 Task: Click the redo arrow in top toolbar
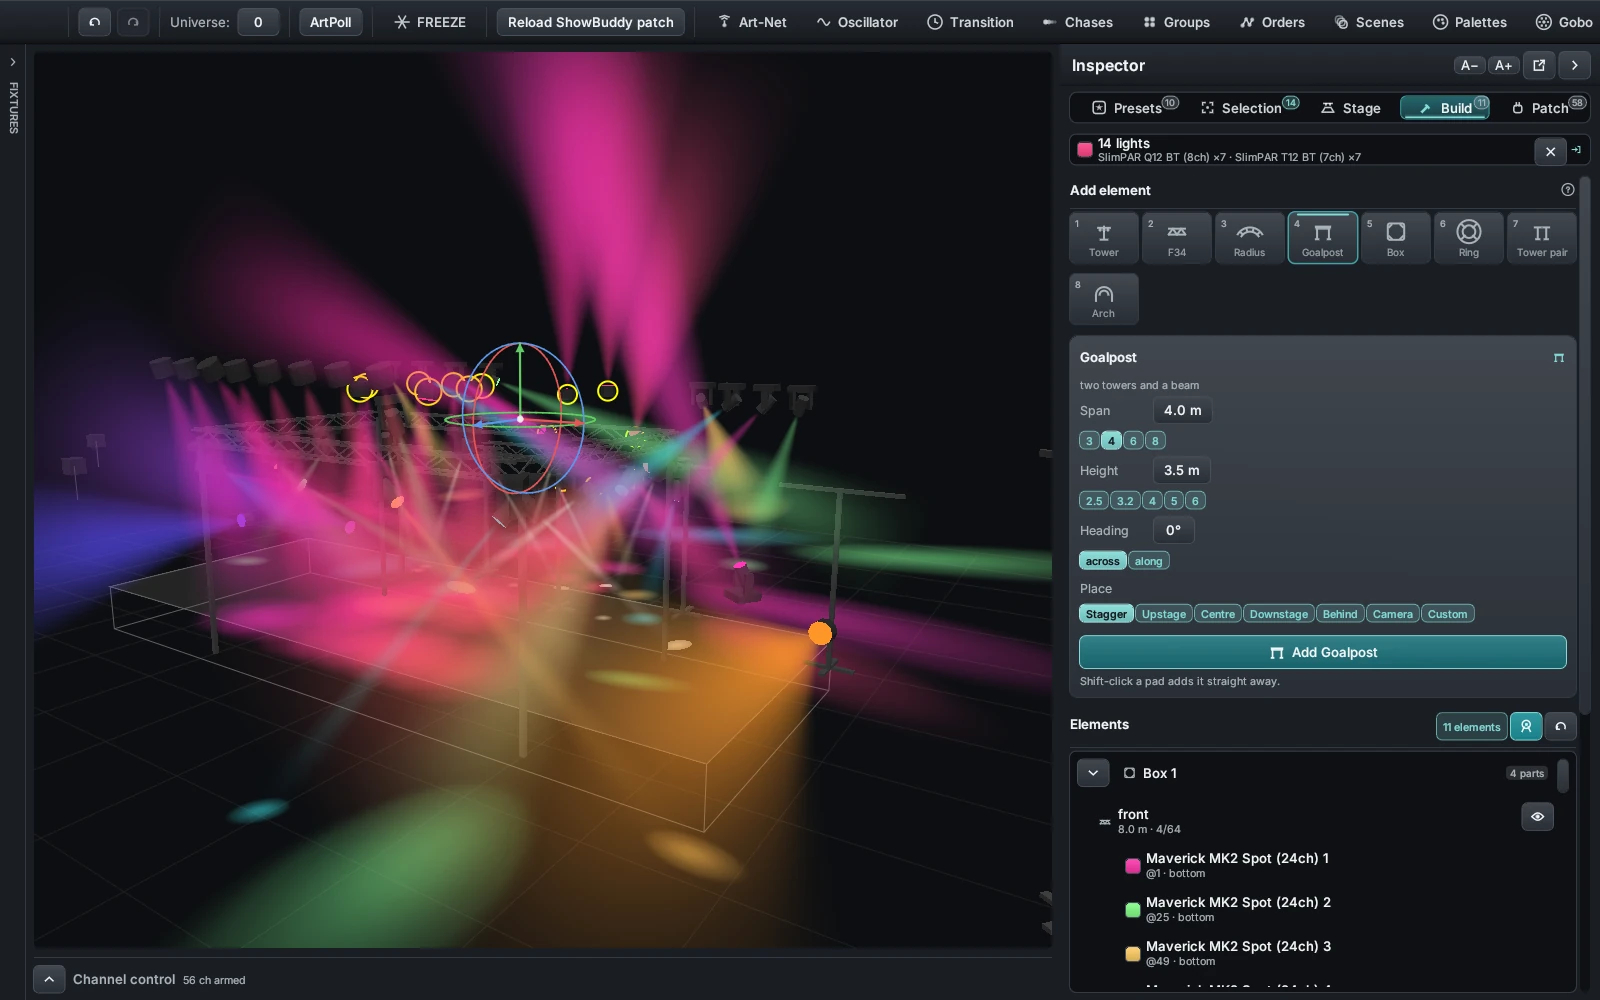[x=133, y=22]
